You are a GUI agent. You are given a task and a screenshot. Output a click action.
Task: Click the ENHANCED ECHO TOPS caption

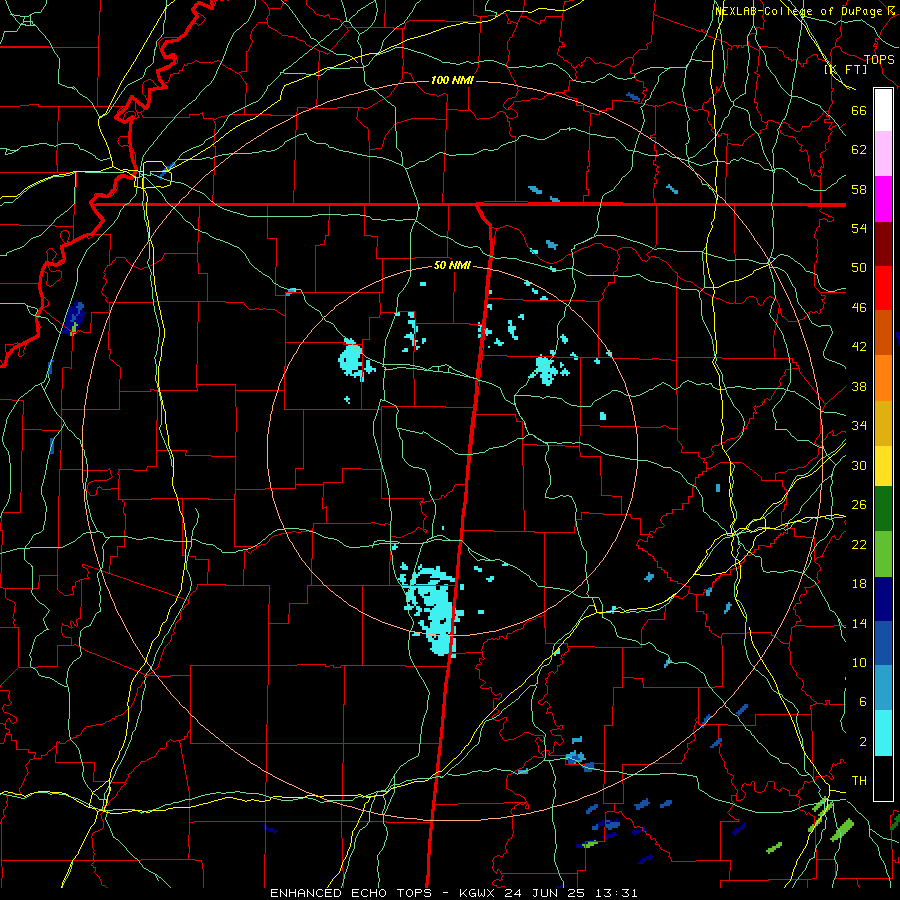(x=351, y=893)
